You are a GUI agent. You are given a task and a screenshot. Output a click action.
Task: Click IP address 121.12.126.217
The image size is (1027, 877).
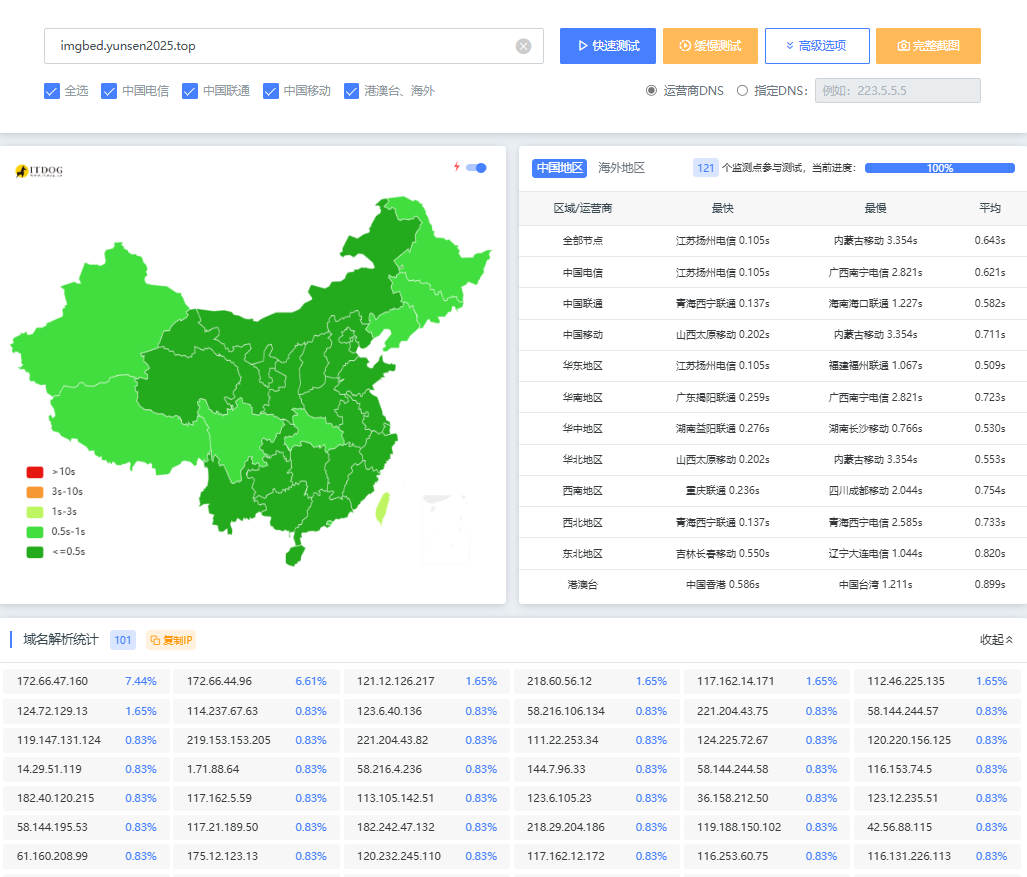click(x=396, y=681)
